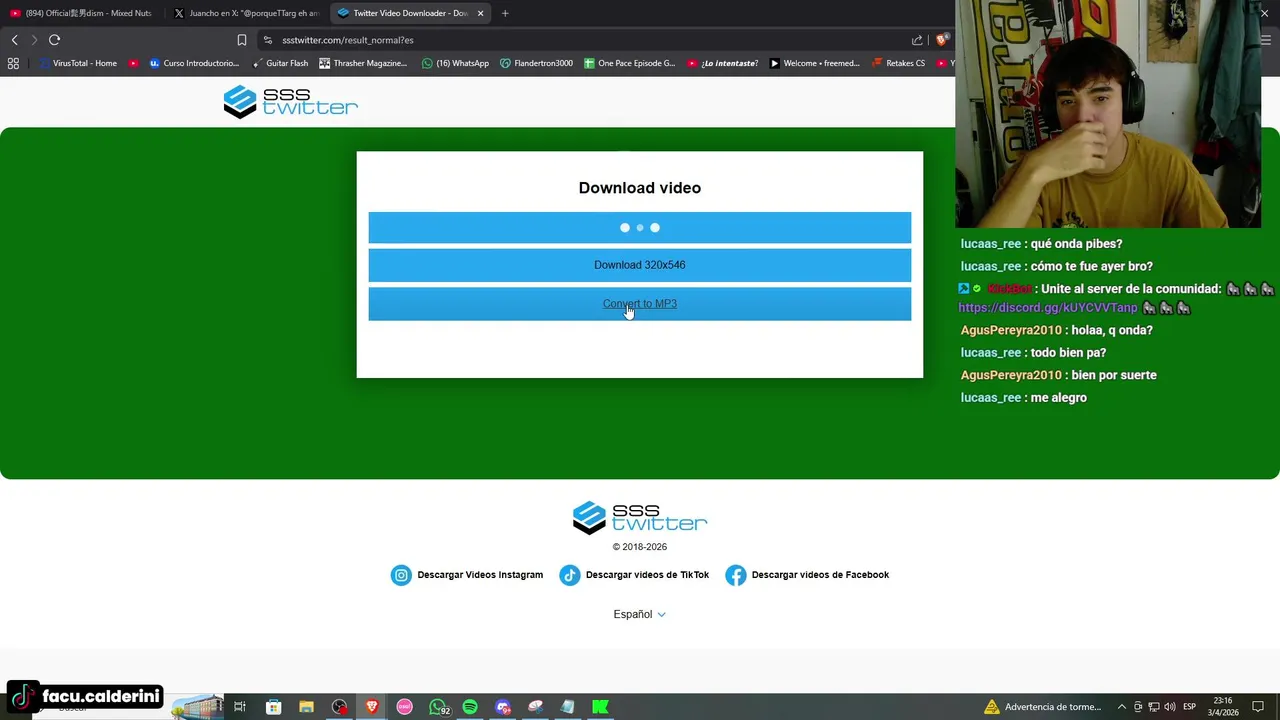
Task: Click the ESP language indicator
Action: pyautogui.click(x=1189, y=707)
